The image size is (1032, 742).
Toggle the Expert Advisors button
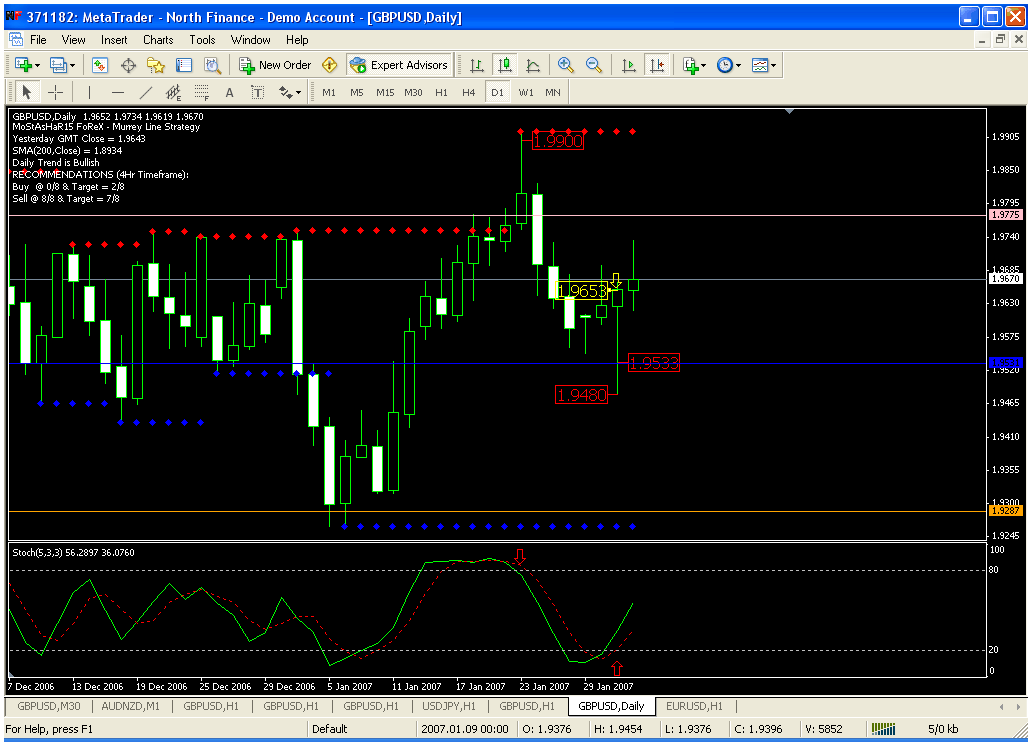[399, 65]
